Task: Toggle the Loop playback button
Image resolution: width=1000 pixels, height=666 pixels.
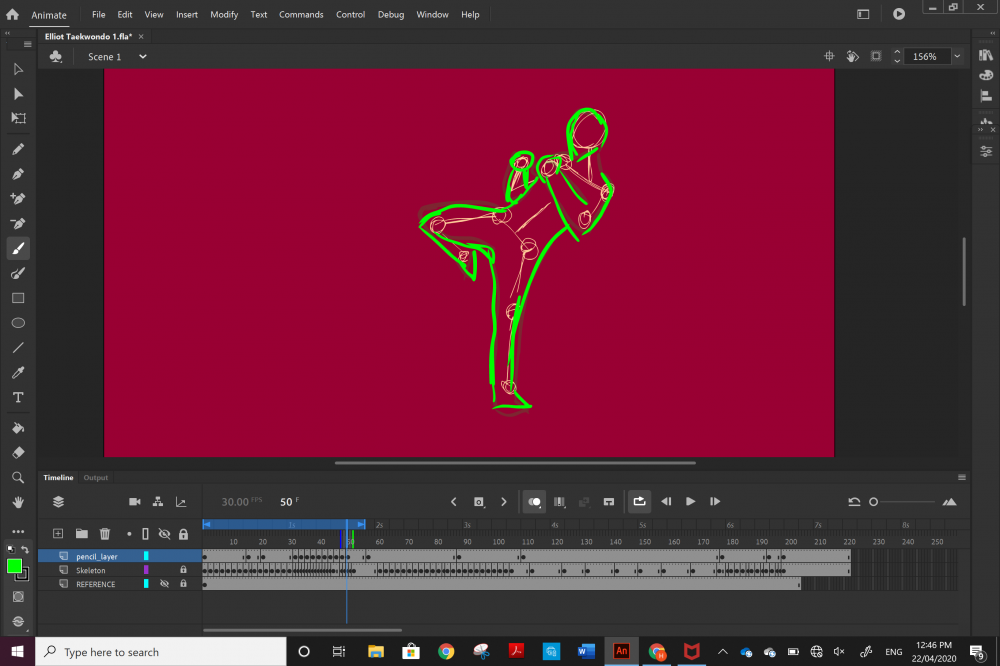Action: click(x=639, y=502)
